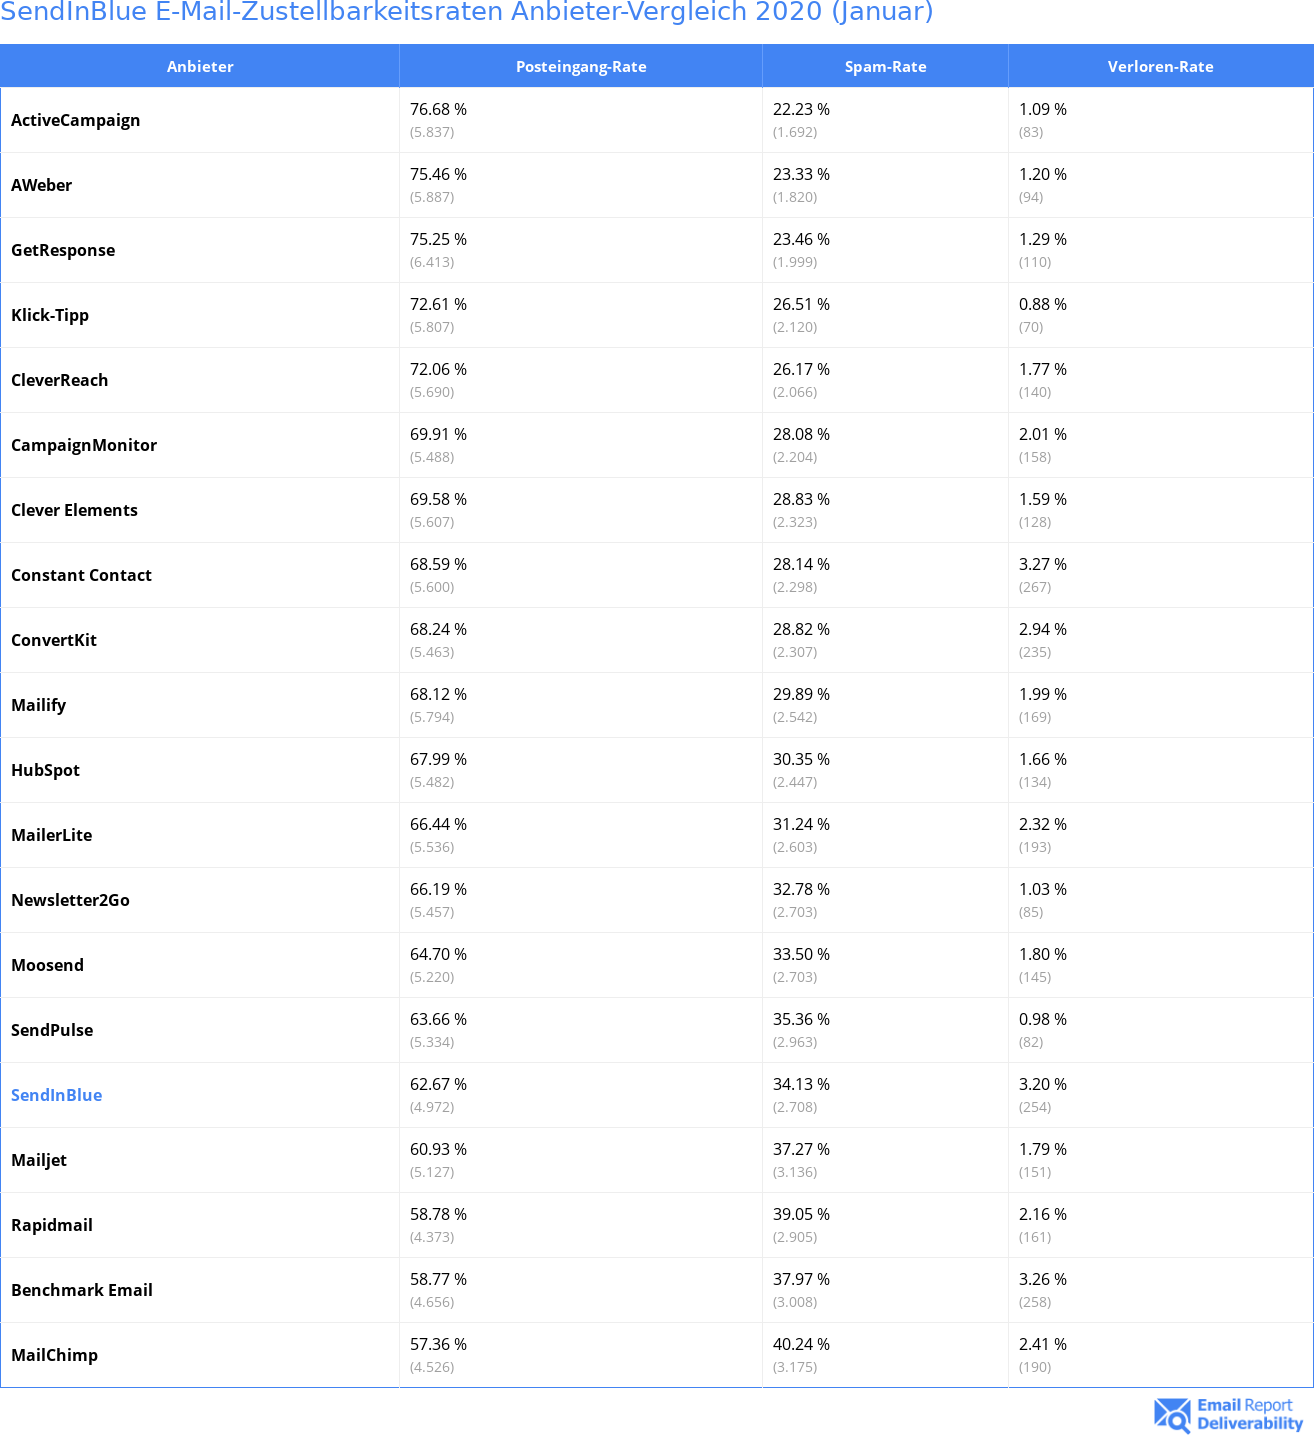Click the MailChimp provider name

(54, 1355)
